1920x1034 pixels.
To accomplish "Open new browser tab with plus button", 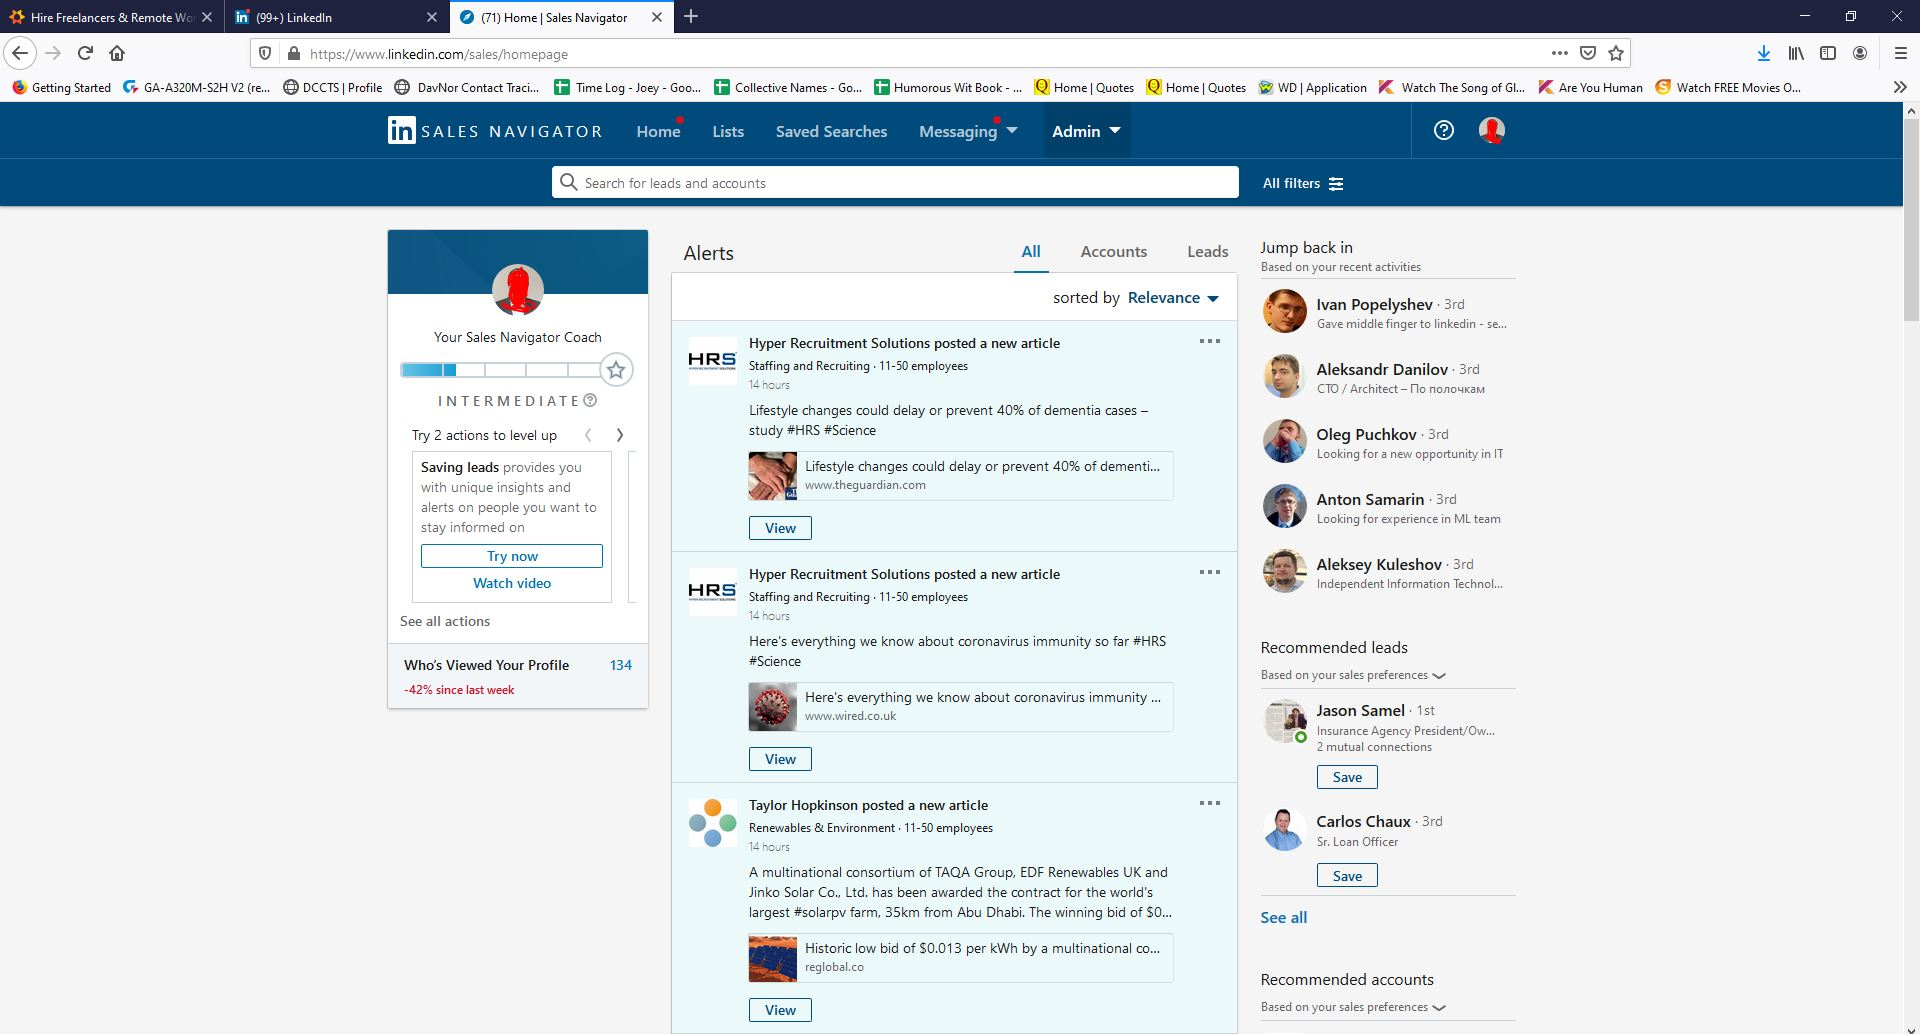I will pos(691,17).
